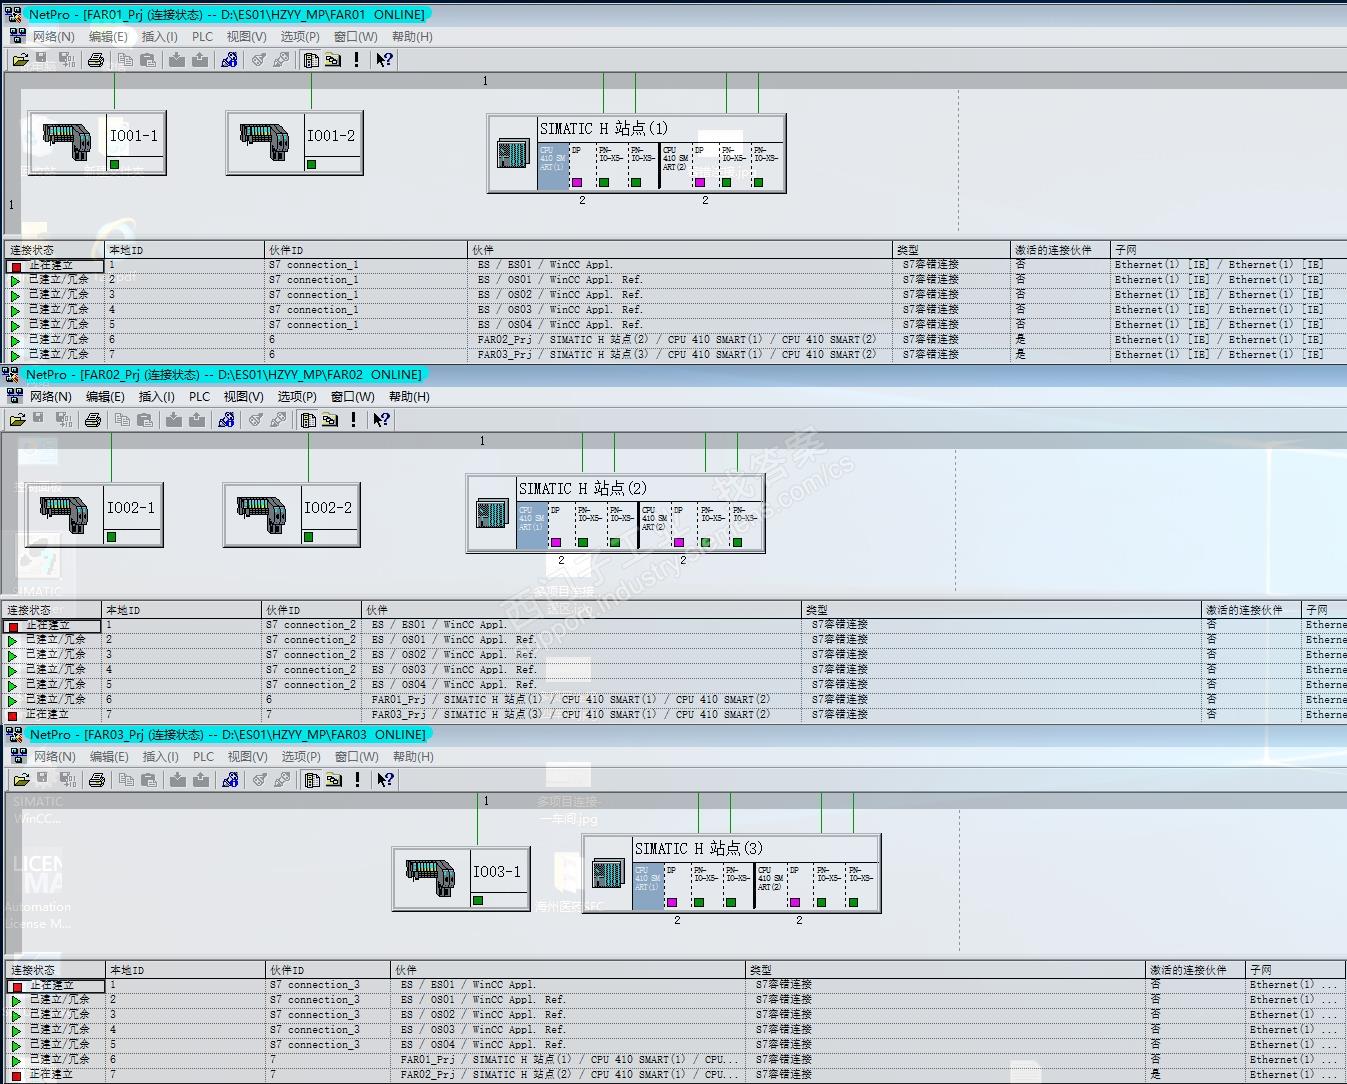Click 'ES / ES01 / WinCC Appl.' in FAR01 table
Image resolution: width=1347 pixels, height=1084 pixels.
[545, 265]
